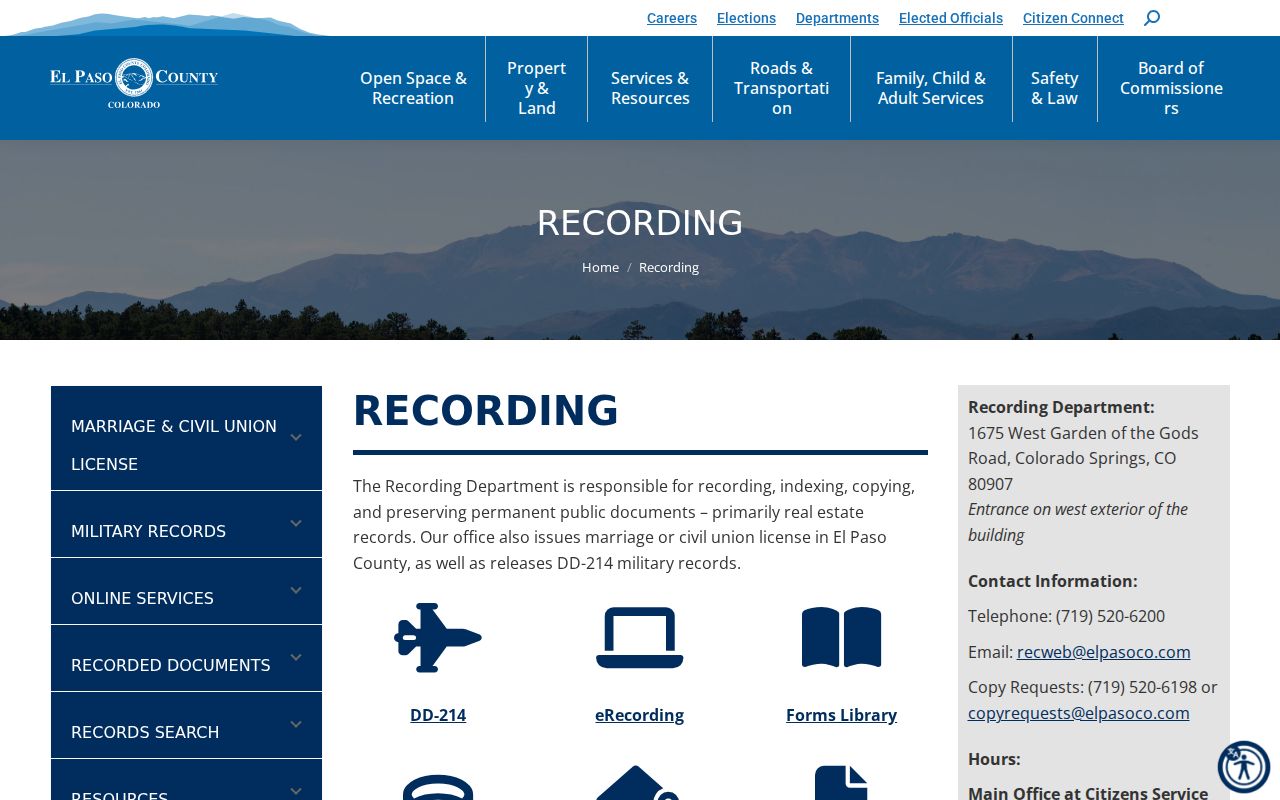Click the search magnifier icon
1280x800 pixels.
pos(1152,17)
